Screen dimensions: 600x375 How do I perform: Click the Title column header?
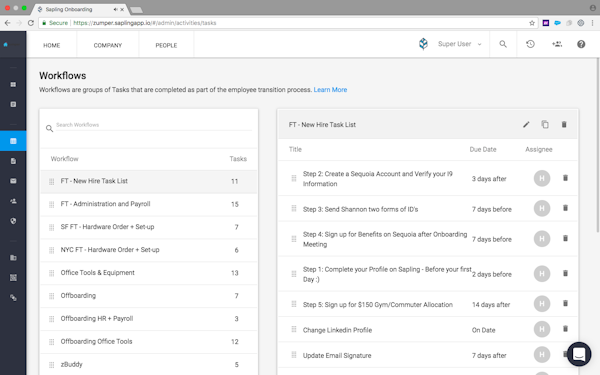[295, 149]
